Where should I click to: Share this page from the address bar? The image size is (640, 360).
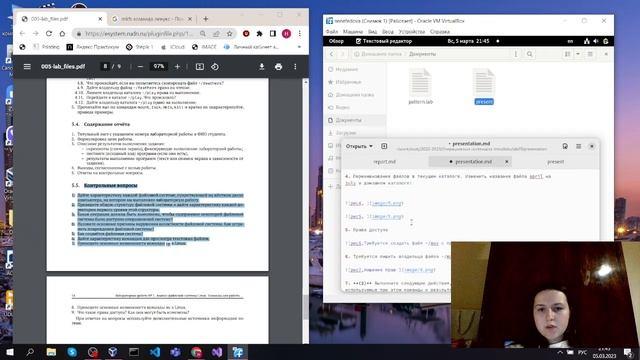pos(216,33)
